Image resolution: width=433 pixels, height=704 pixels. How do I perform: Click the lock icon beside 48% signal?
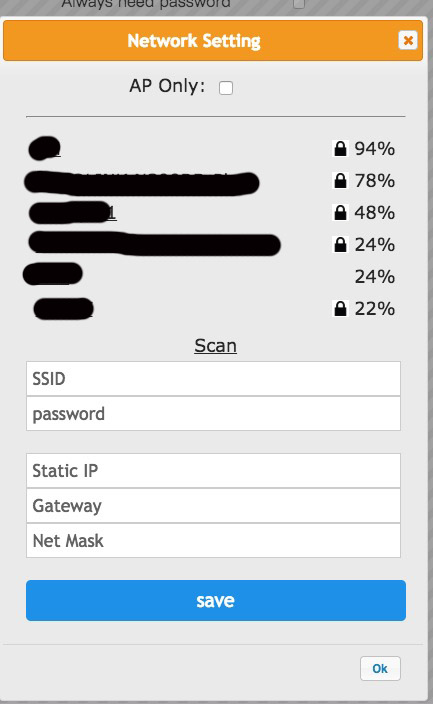click(340, 212)
